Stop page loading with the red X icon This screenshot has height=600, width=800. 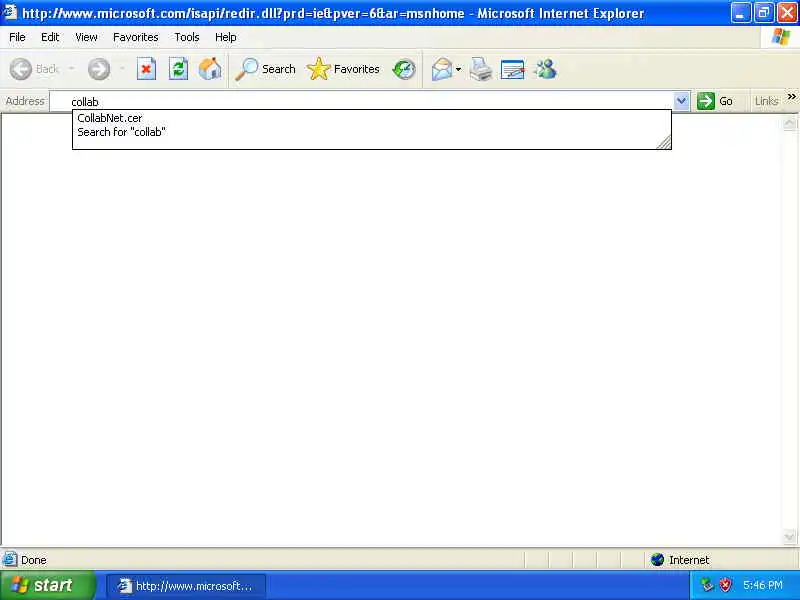pyautogui.click(x=146, y=69)
